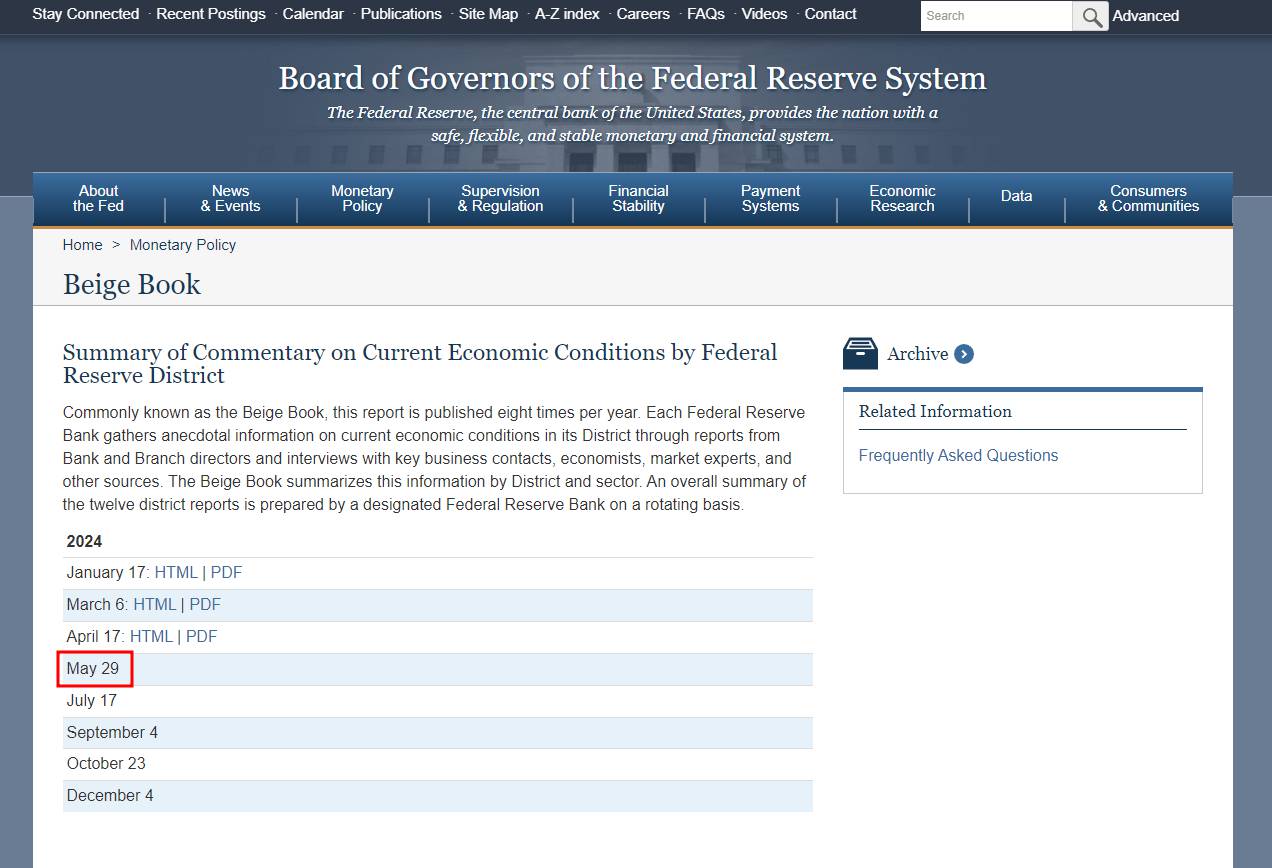This screenshot has height=868, width=1272.
Task: Focus the Search input field
Action: [x=996, y=16]
